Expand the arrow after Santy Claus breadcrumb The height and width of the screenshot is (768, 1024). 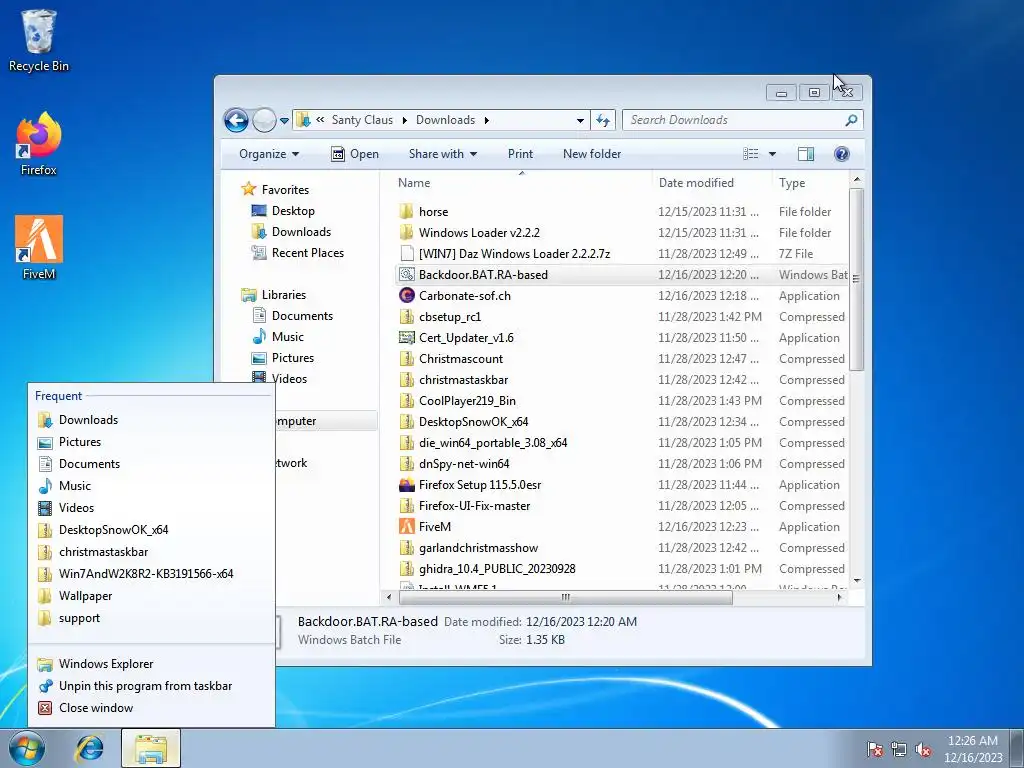[x=404, y=120]
